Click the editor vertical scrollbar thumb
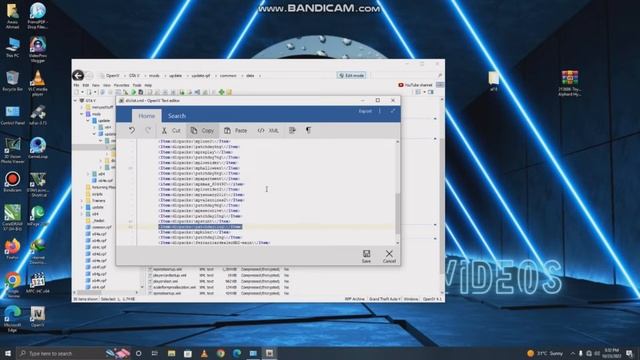The image size is (640, 360). tap(398, 213)
